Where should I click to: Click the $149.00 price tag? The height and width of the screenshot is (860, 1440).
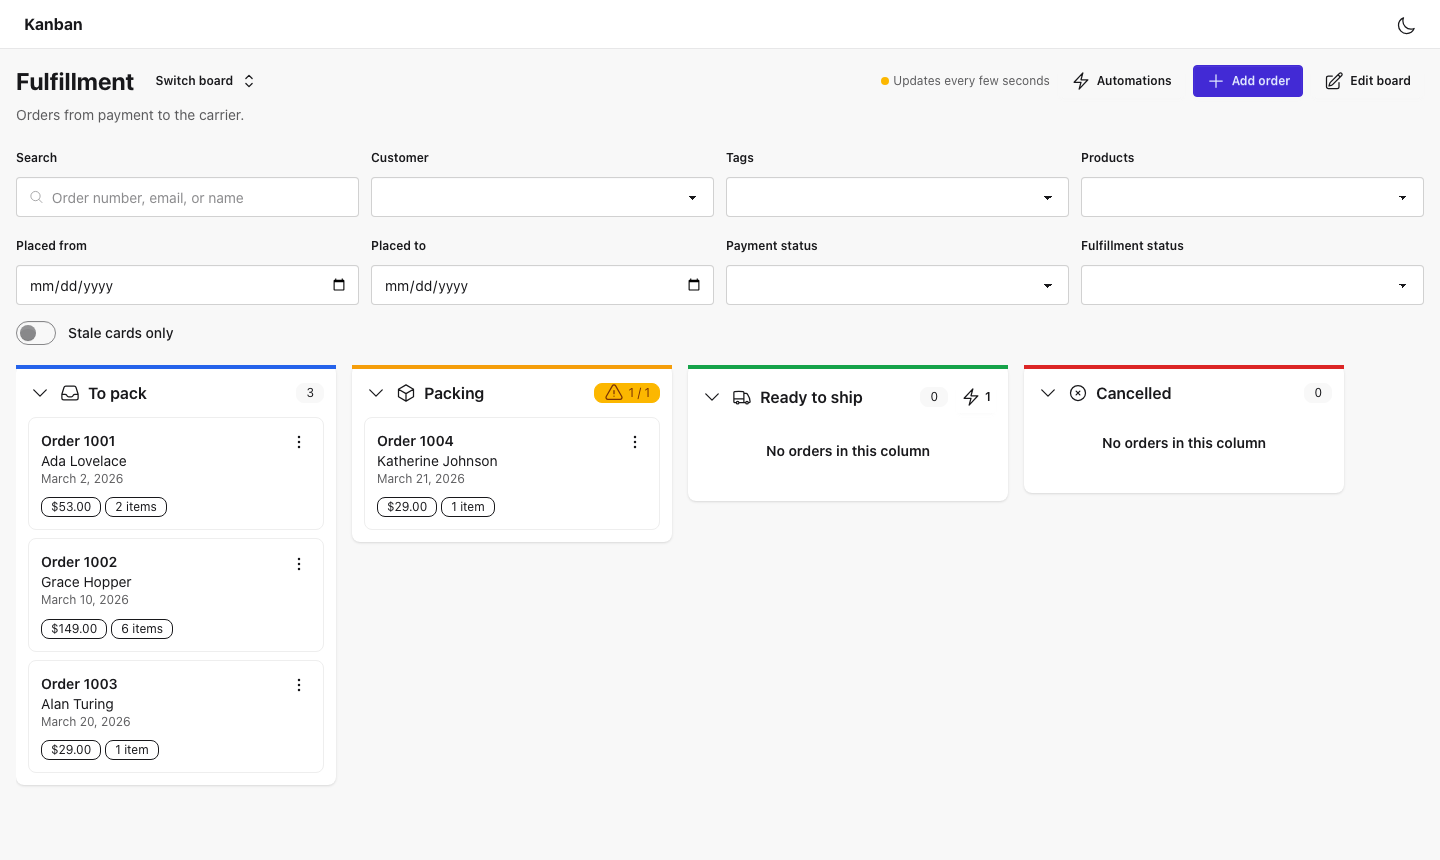74,629
